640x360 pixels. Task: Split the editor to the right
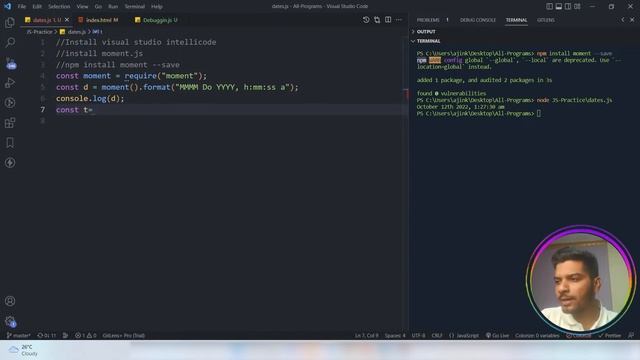[388, 20]
